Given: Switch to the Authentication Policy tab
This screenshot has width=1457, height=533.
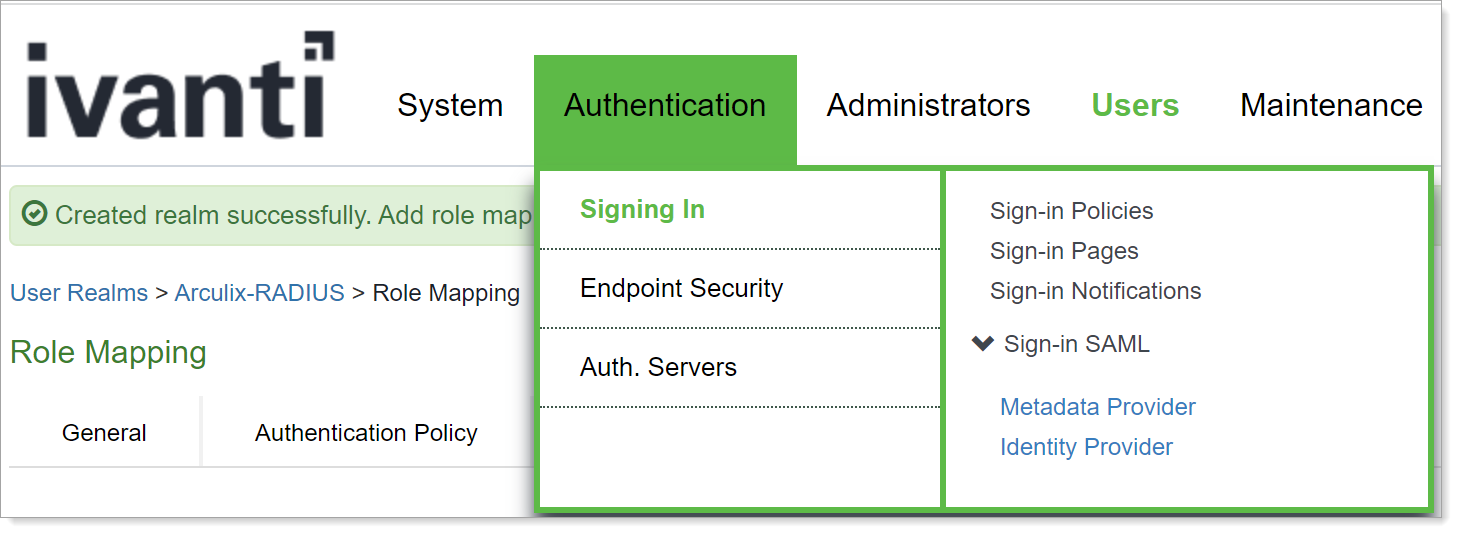Looking at the screenshot, I should pyautogui.click(x=366, y=433).
